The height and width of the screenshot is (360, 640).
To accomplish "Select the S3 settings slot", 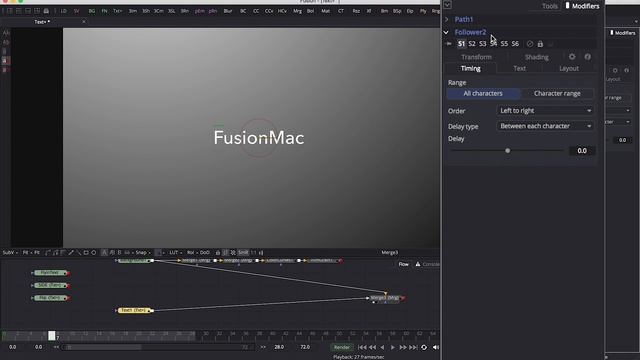I will tap(482, 44).
